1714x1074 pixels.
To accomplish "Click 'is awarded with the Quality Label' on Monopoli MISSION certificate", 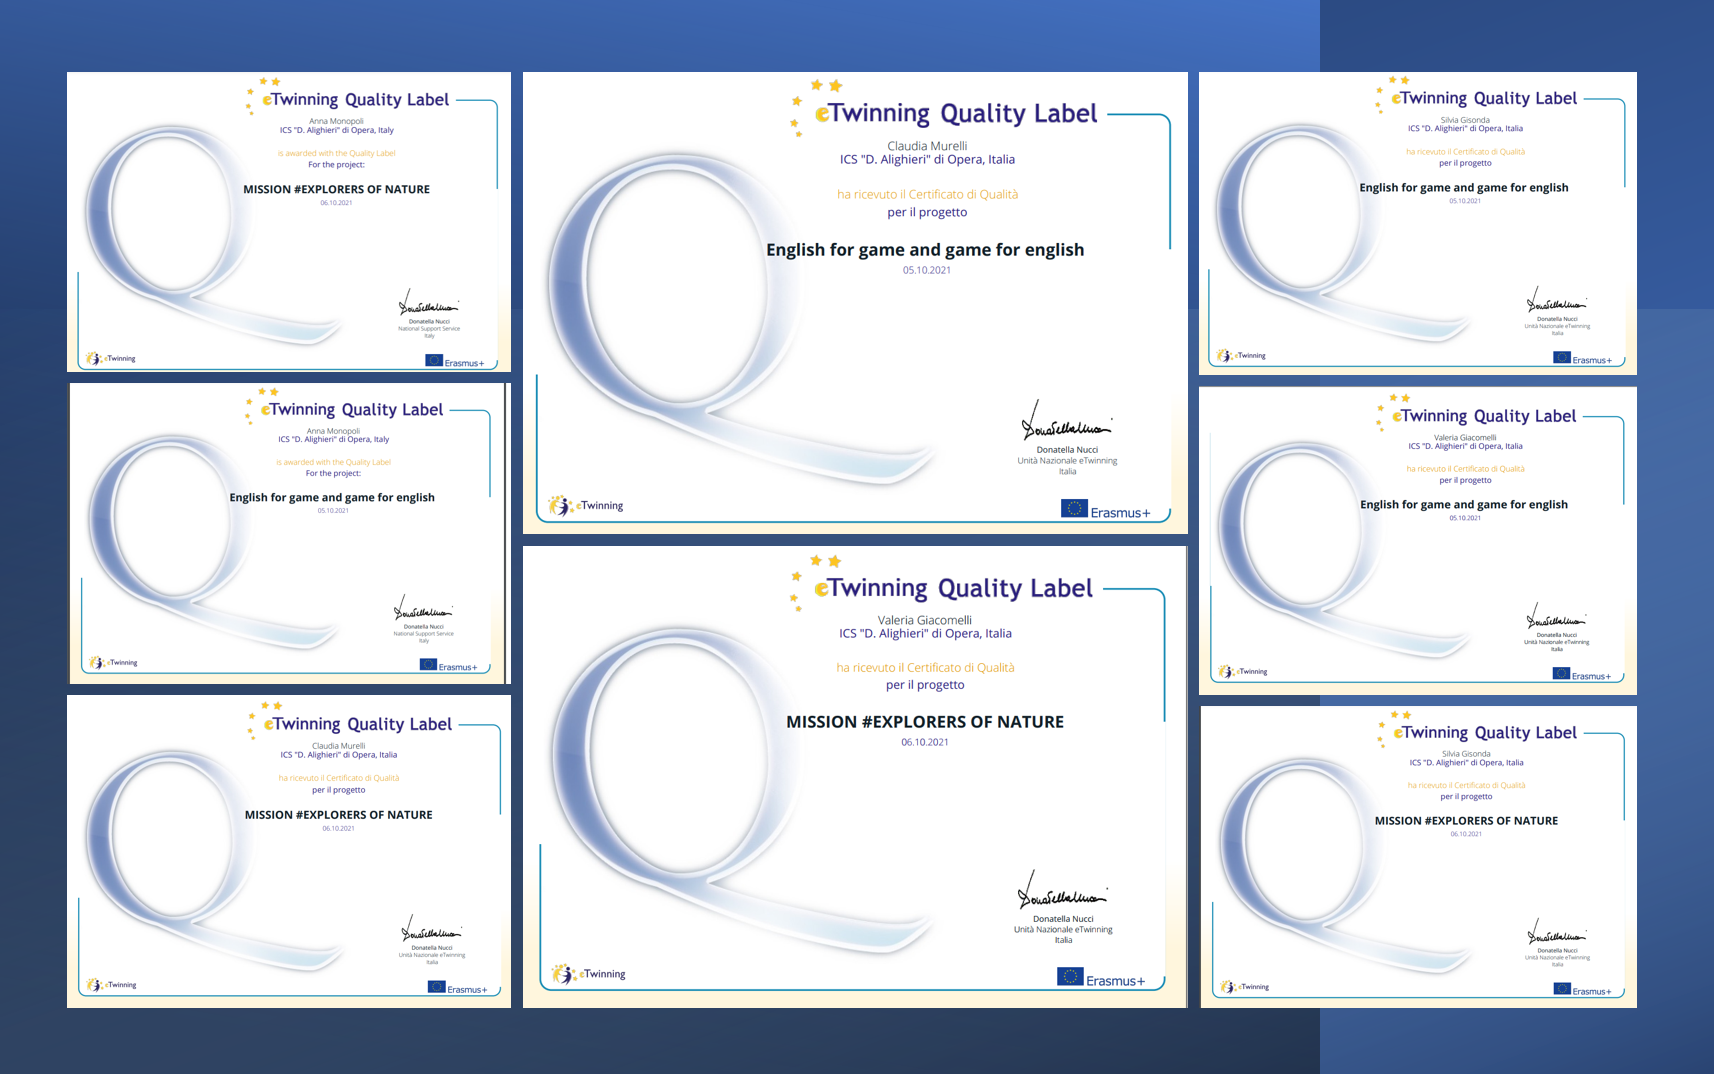I will [x=337, y=153].
